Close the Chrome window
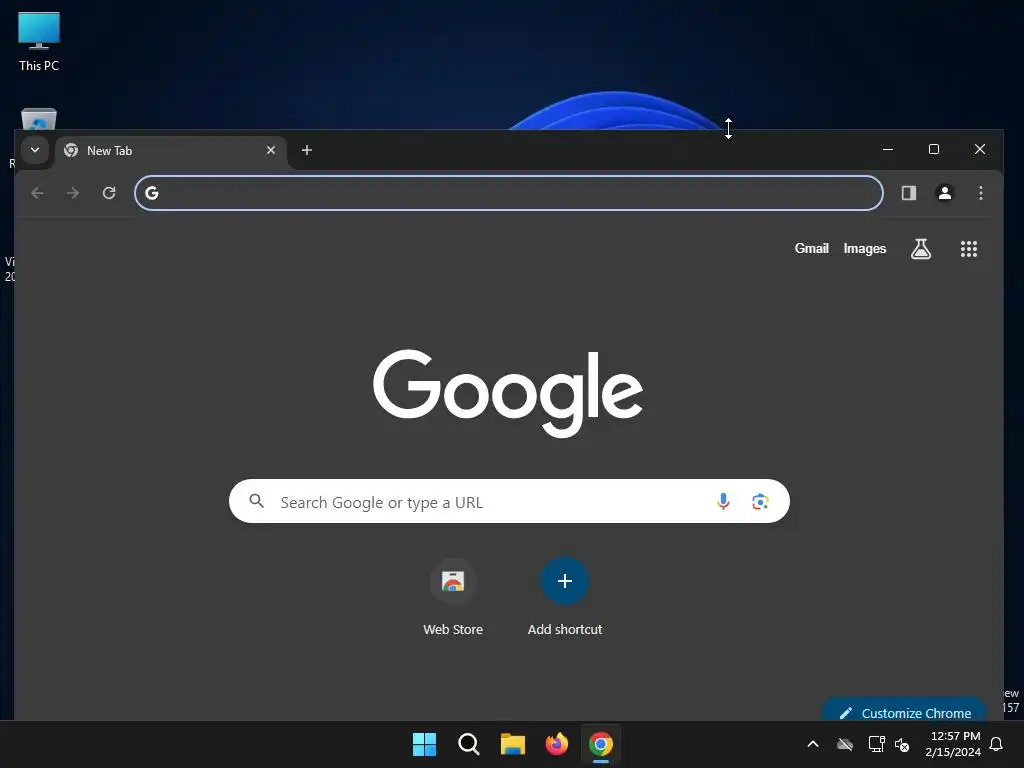This screenshot has height=768, width=1024. coord(980,150)
